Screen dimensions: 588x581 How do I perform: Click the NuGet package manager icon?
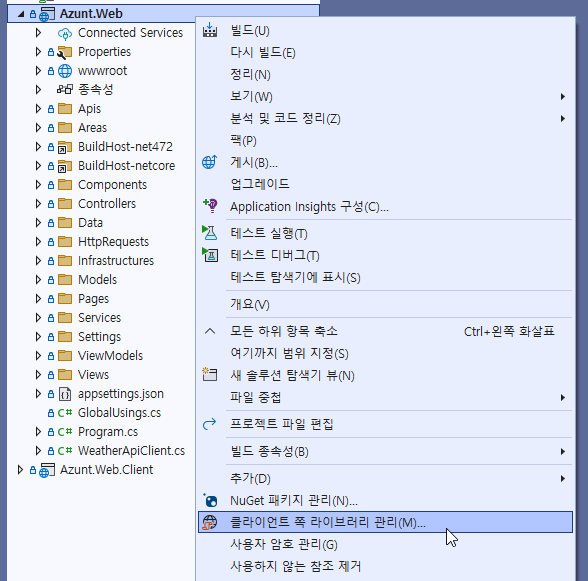point(210,500)
